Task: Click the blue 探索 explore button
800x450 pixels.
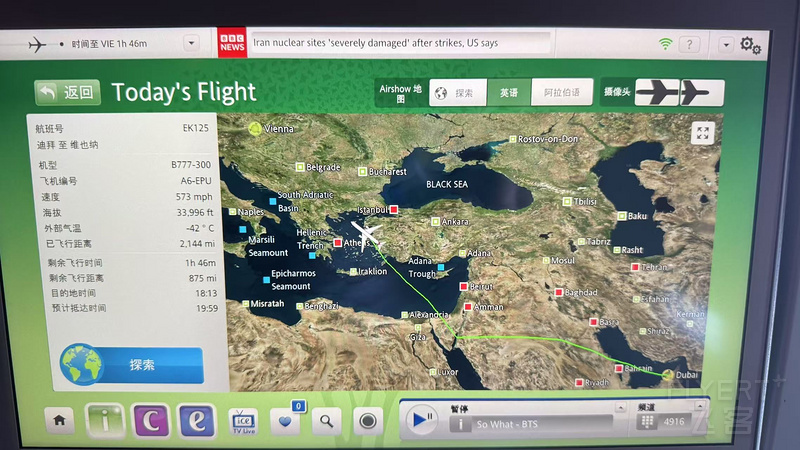Action: tap(133, 364)
